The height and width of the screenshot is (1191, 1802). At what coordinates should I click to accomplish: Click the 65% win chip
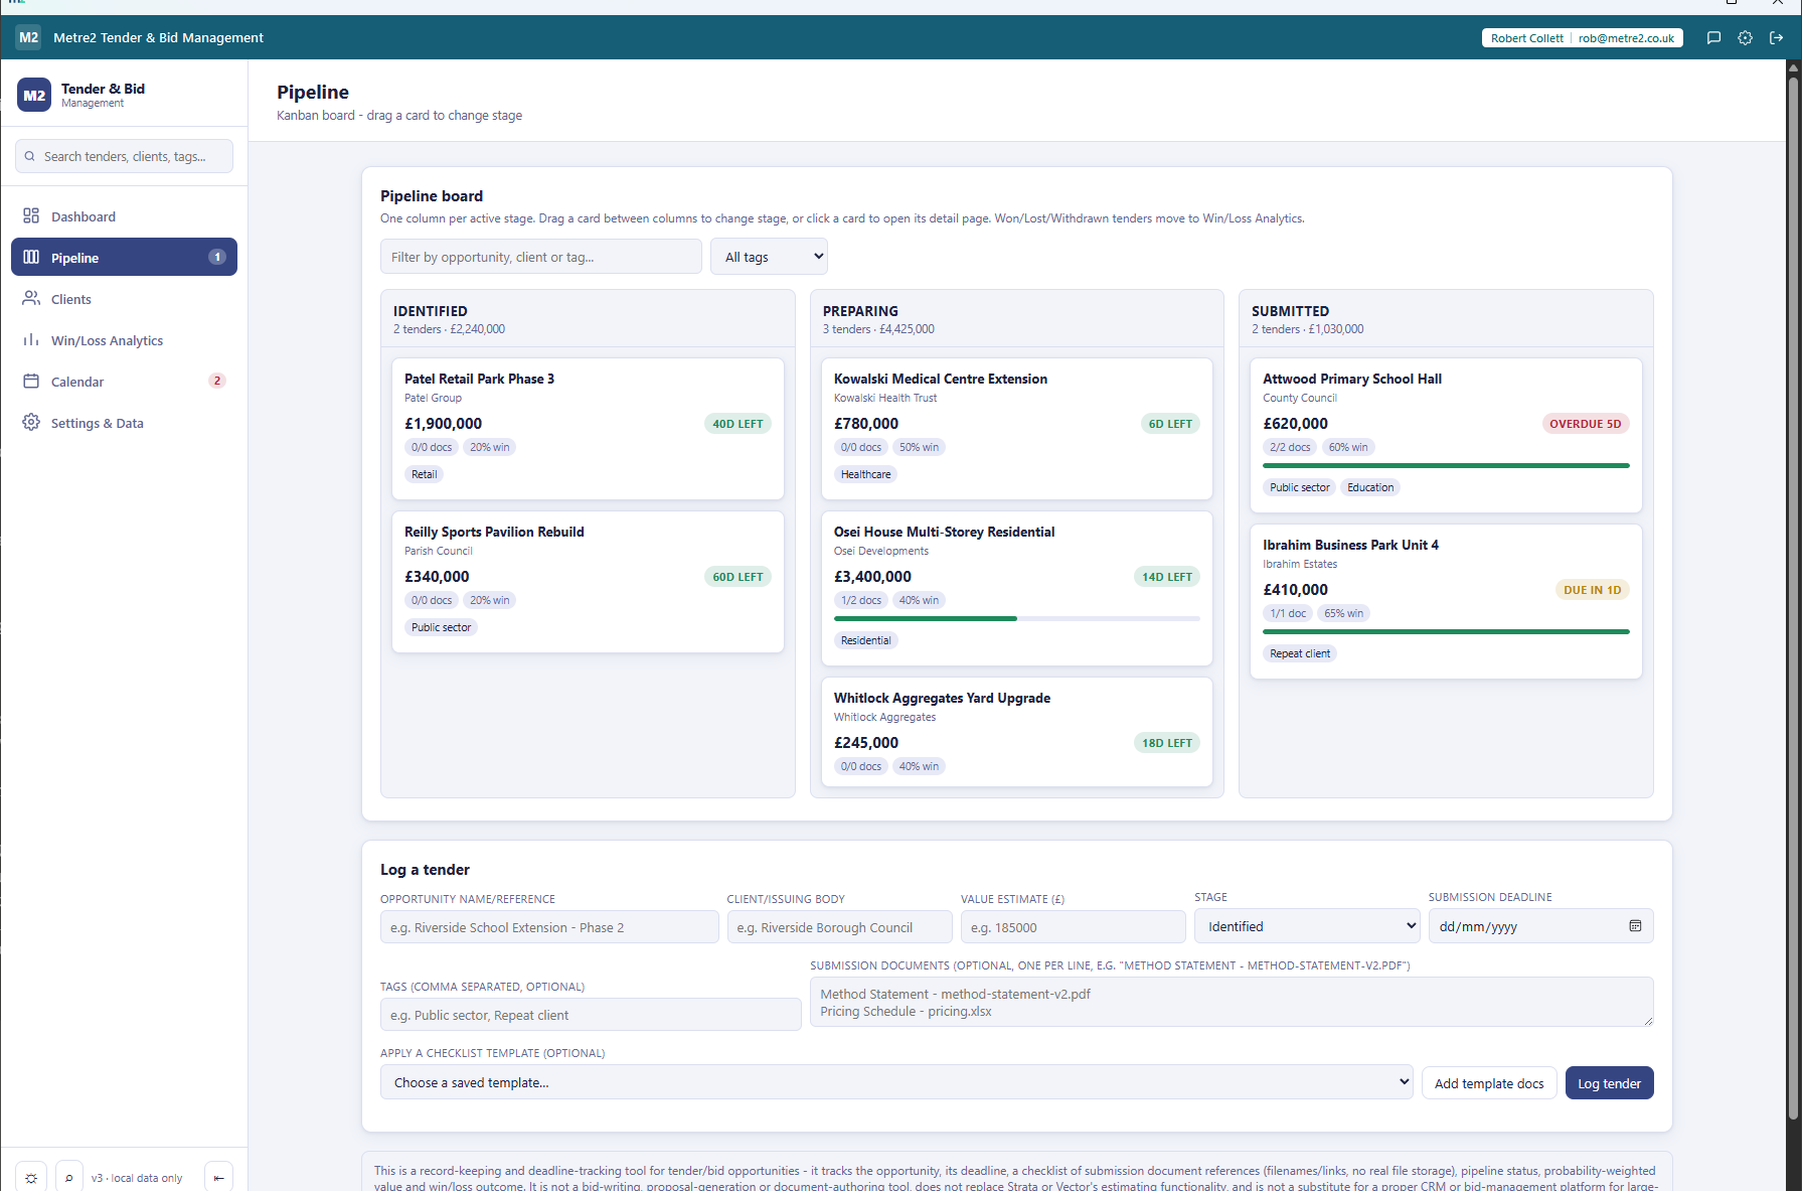click(x=1343, y=613)
